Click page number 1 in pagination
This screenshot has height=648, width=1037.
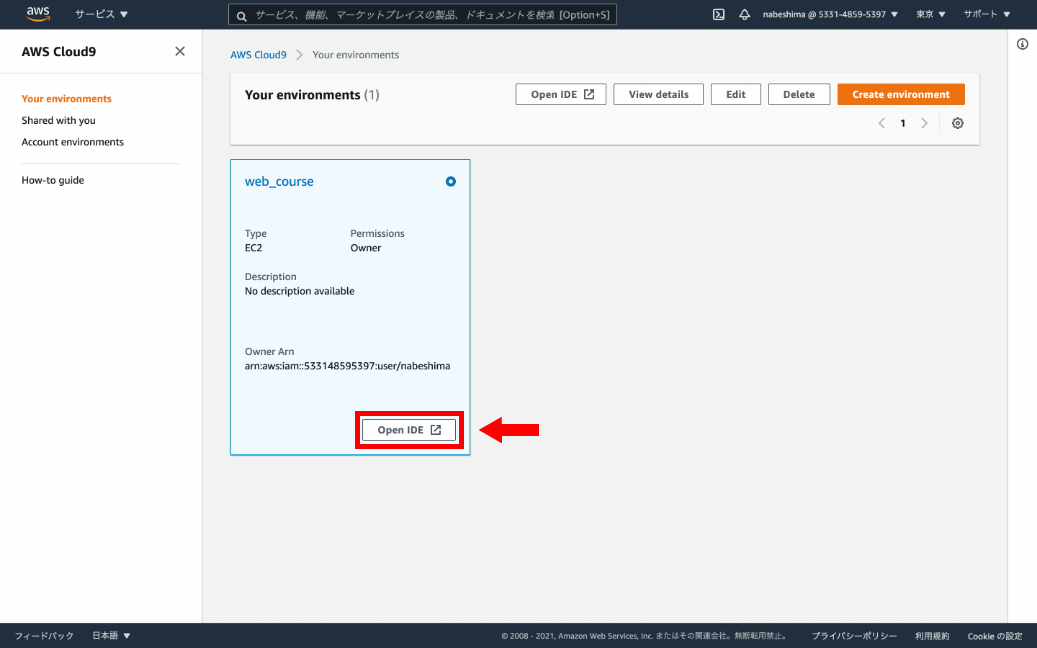tap(903, 123)
